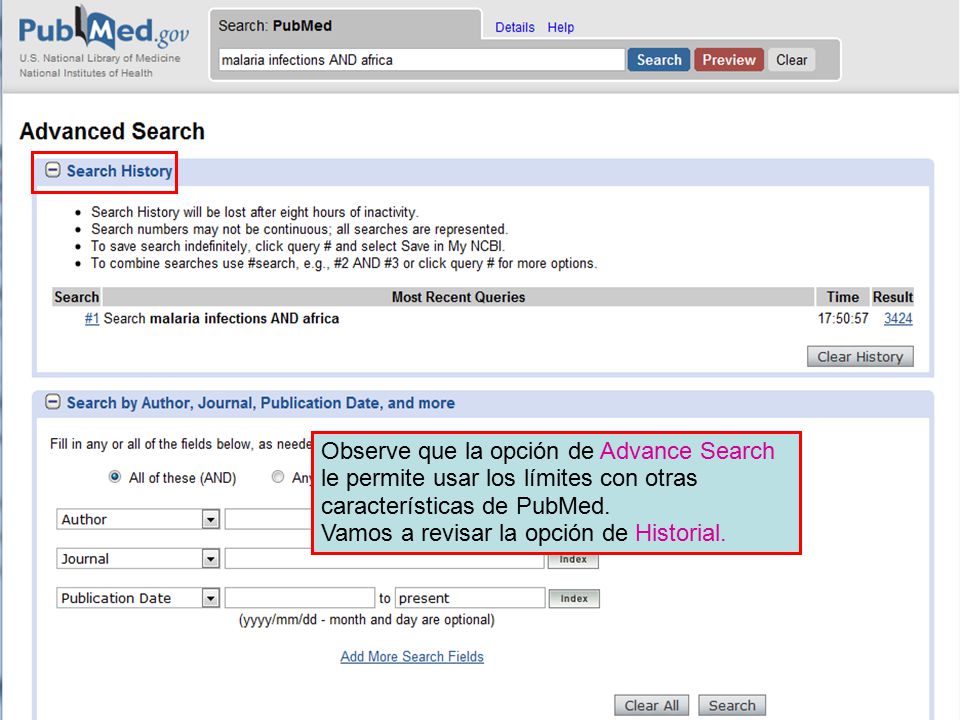Image resolution: width=960 pixels, height=720 pixels.
Task: Click the 17:50:57 time cell
Action: 843,318
